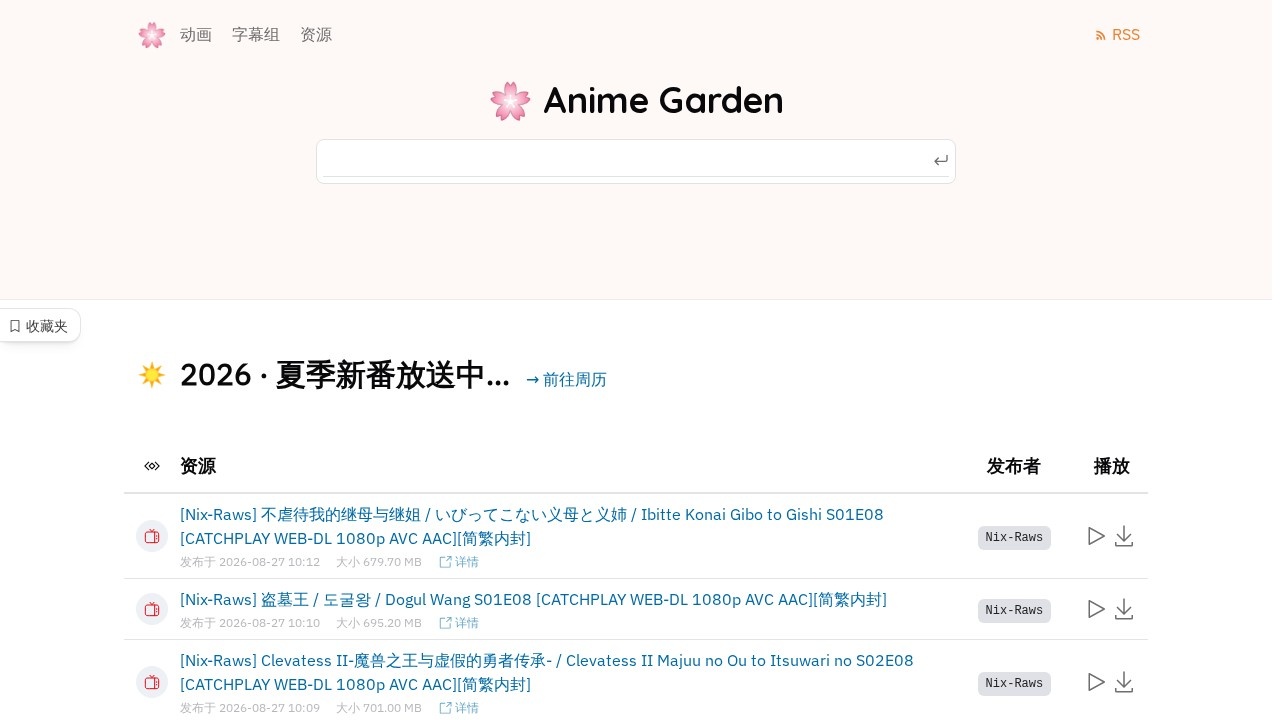This screenshot has height=720, width=1280.
Task: Filter by Nix-Raws tag in Clevatess II row
Action: 1014,684
